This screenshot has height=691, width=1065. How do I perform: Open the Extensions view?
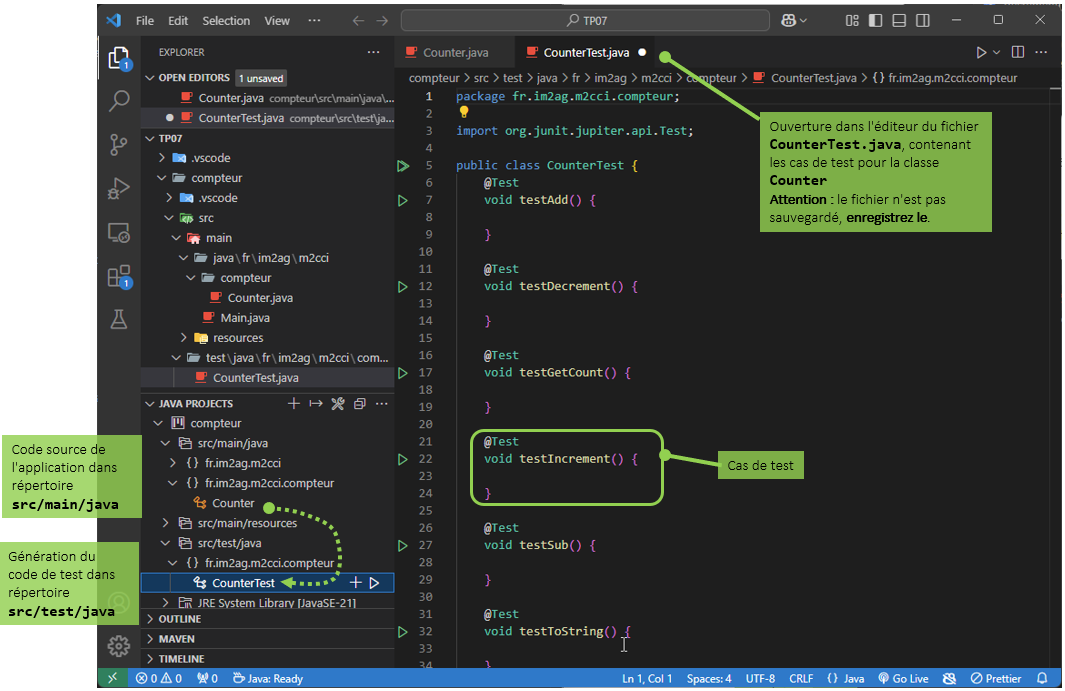coord(119,276)
